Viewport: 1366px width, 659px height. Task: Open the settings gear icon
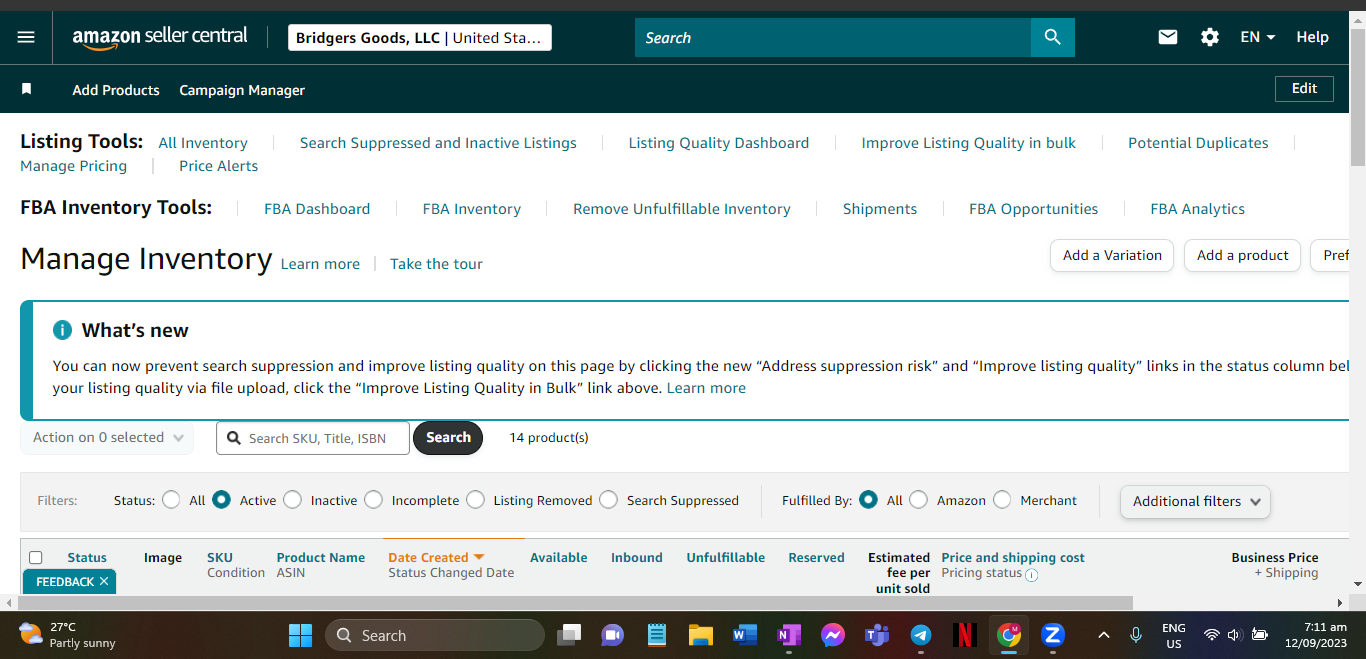pyautogui.click(x=1210, y=37)
